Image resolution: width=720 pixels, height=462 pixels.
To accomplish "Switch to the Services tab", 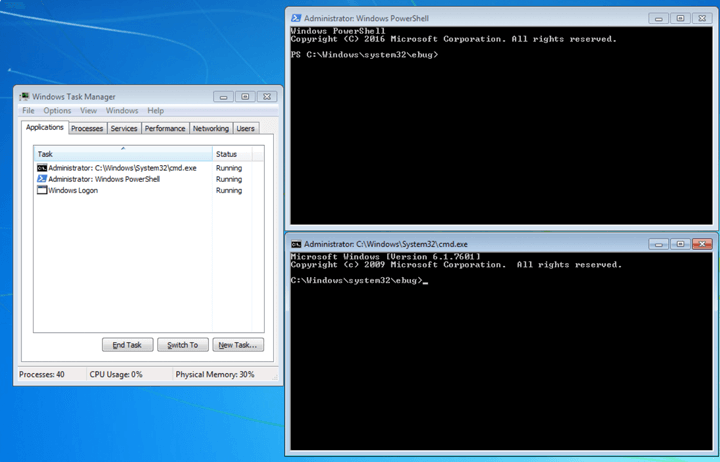I will click(124, 129).
